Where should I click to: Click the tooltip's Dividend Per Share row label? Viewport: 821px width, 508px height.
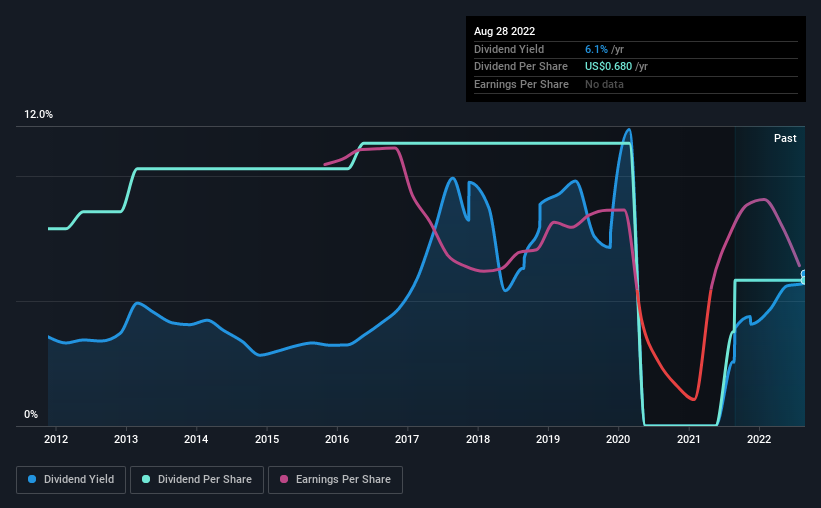coord(521,67)
